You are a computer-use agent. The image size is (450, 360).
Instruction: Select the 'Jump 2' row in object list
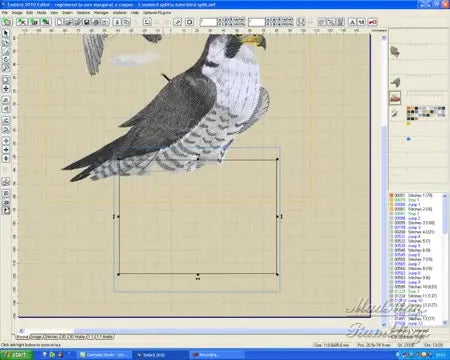[416, 218]
